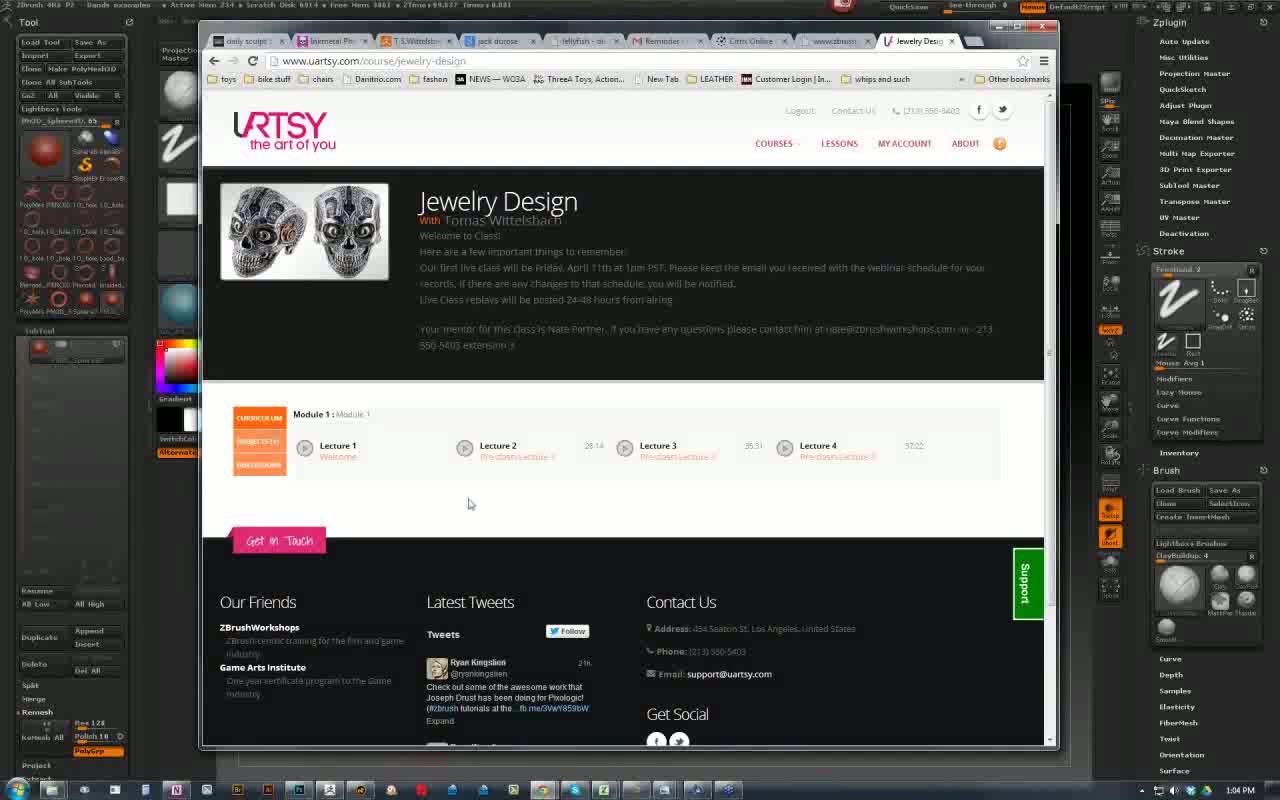Expand the Lazy Mouse section
The height and width of the screenshot is (800, 1280).
pos(1179,392)
